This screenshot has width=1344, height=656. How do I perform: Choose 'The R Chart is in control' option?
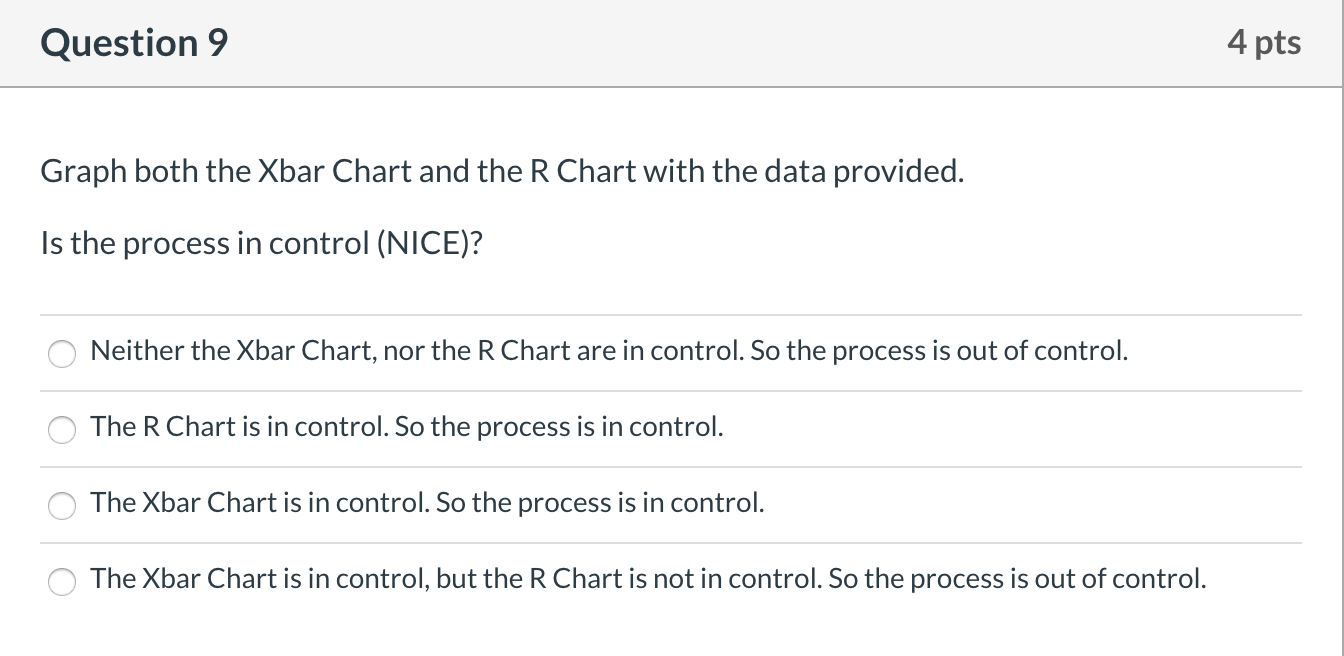coord(61,429)
